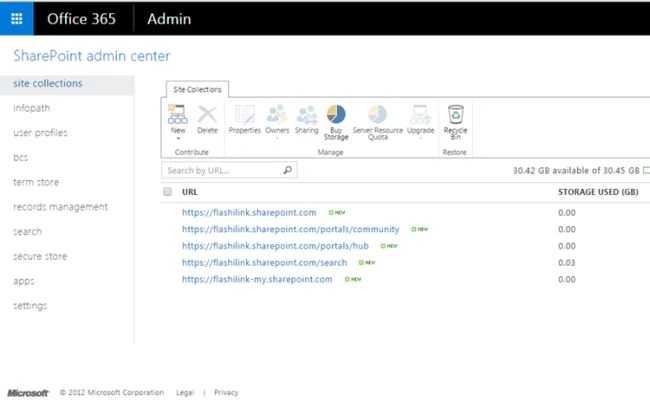
Task: Click the search magnifier icon
Action: (287, 170)
